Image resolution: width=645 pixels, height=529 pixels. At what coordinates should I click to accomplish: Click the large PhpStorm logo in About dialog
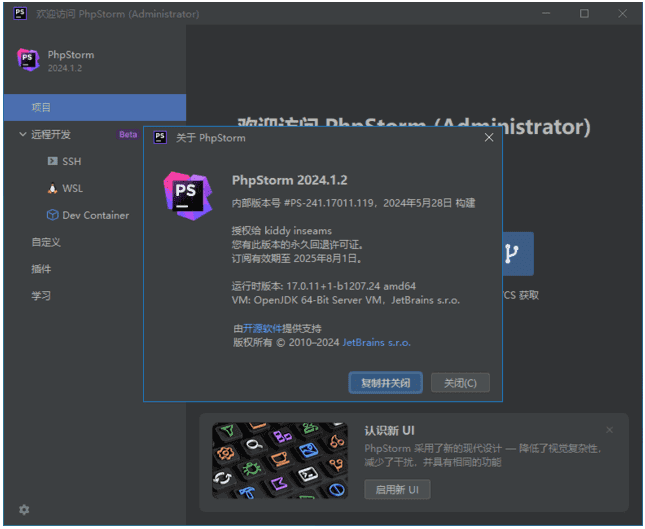pos(187,194)
